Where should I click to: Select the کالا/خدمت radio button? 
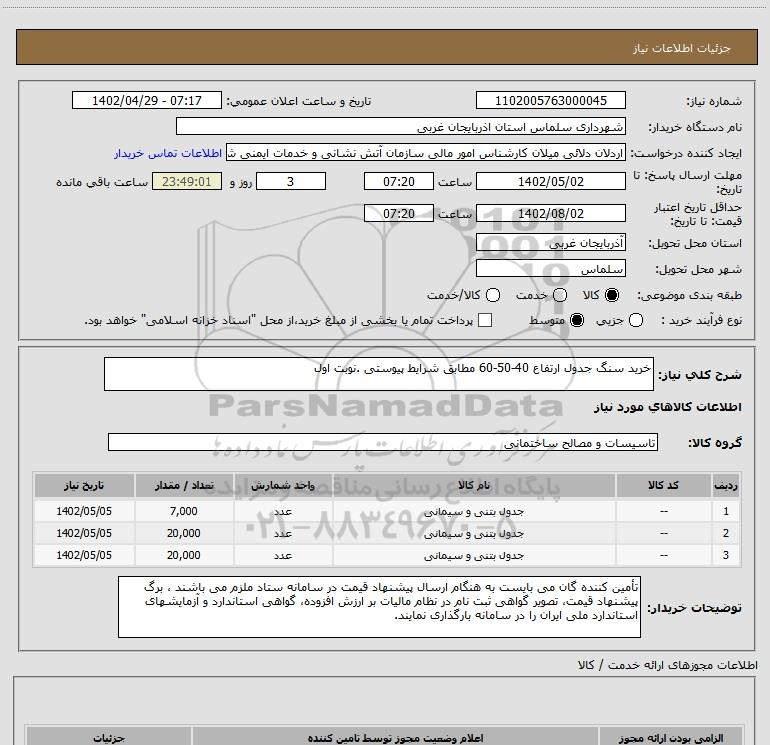pyautogui.click(x=493, y=295)
